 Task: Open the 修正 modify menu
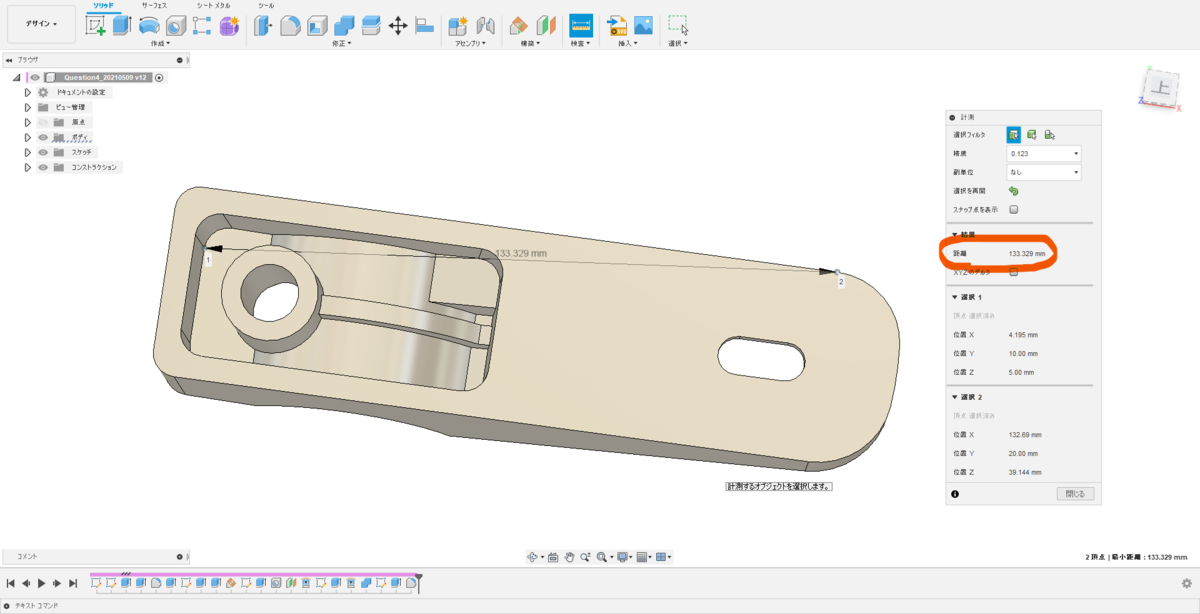coord(343,43)
